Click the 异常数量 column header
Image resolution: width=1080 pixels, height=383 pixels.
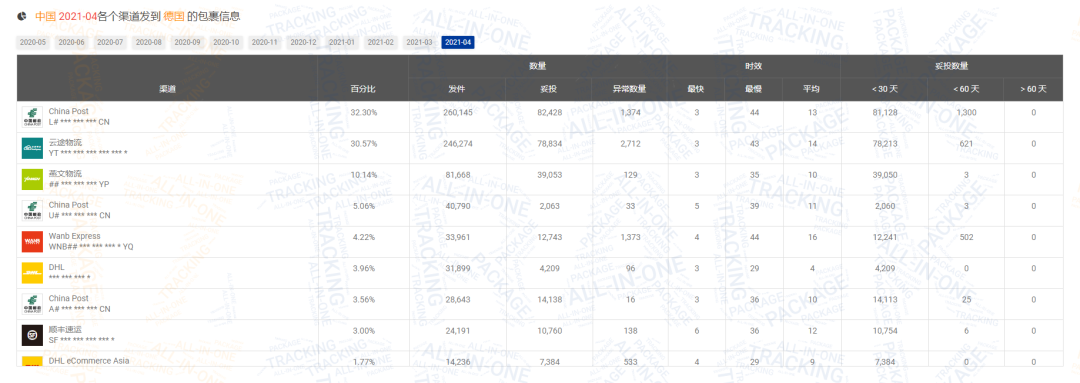pos(629,89)
